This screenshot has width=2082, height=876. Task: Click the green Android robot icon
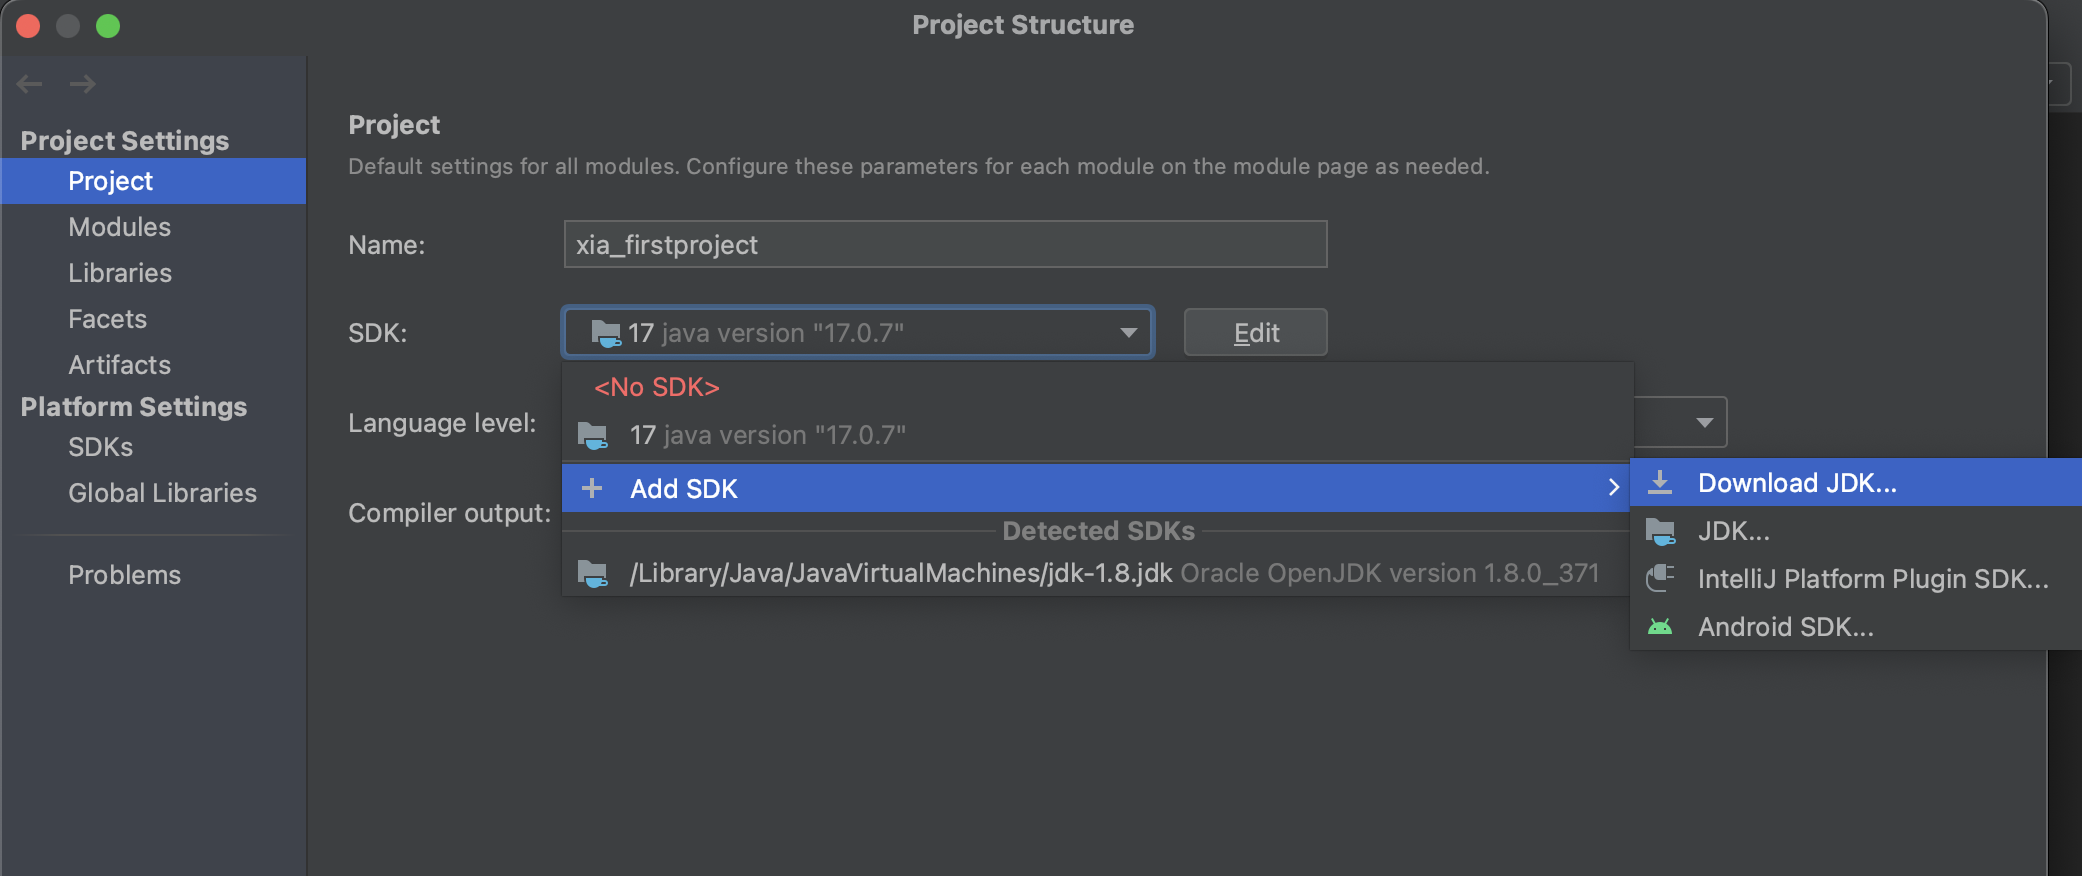click(x=1660, y=627)
